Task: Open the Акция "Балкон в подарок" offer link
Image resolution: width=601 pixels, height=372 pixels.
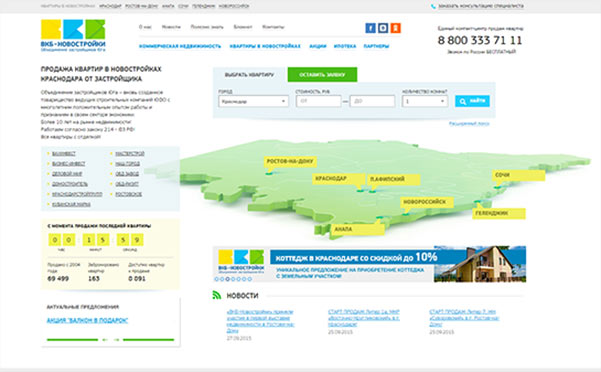Action: point(87,320)
